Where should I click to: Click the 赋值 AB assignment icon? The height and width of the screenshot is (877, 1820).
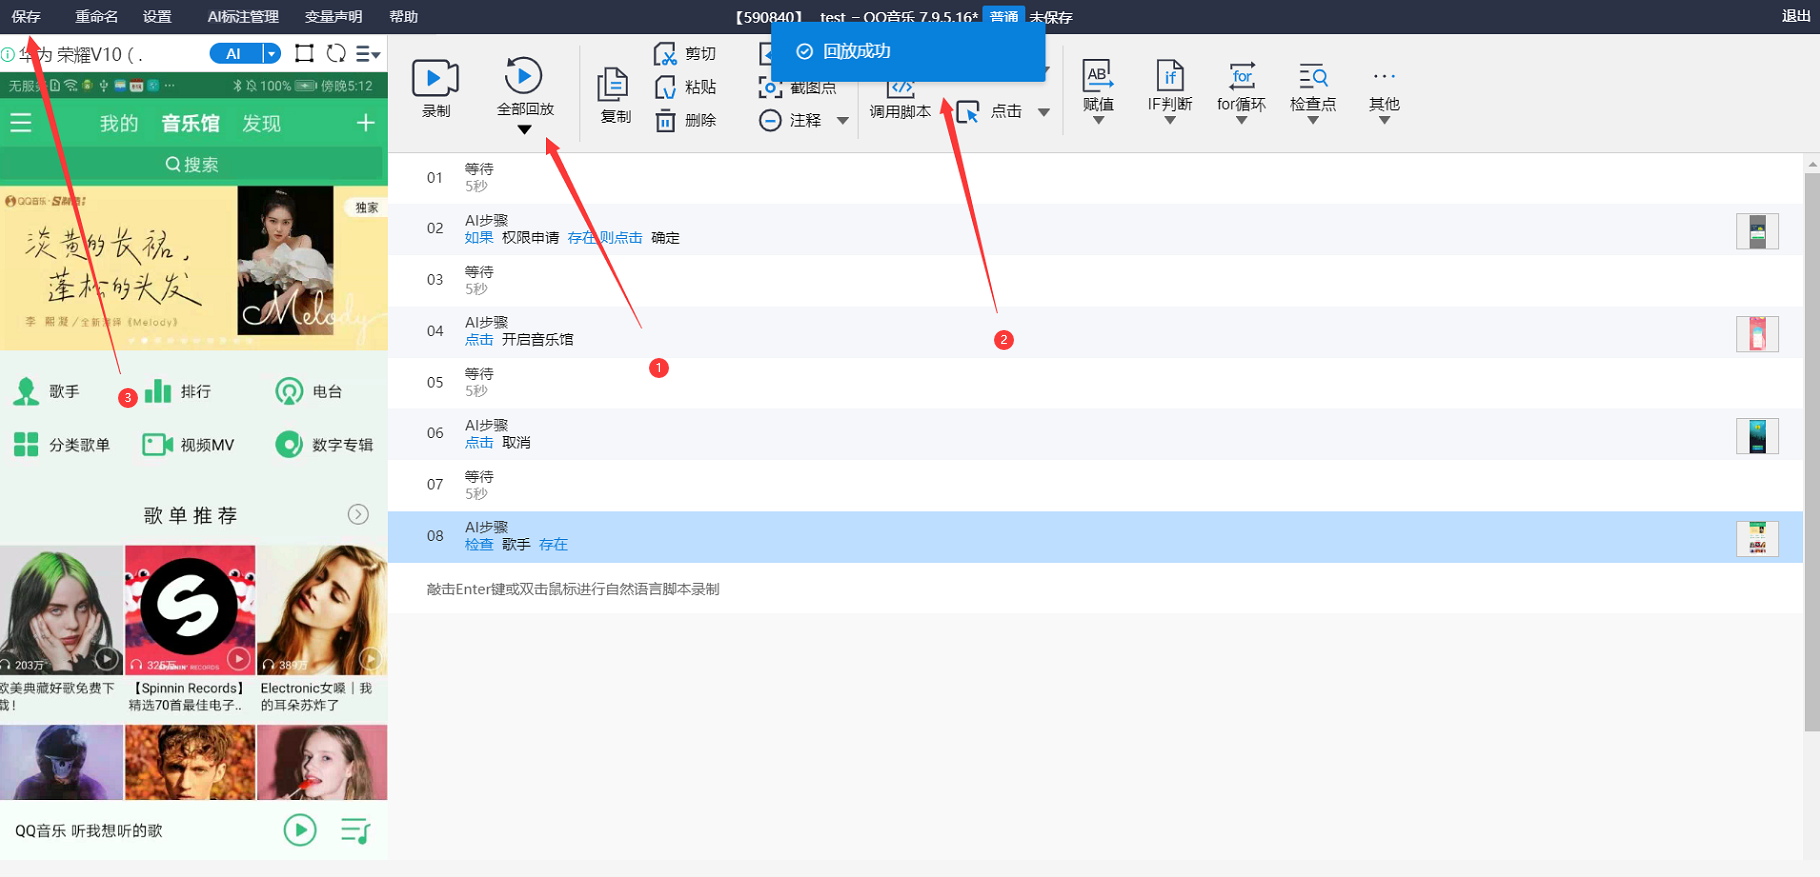point(1098,75)
